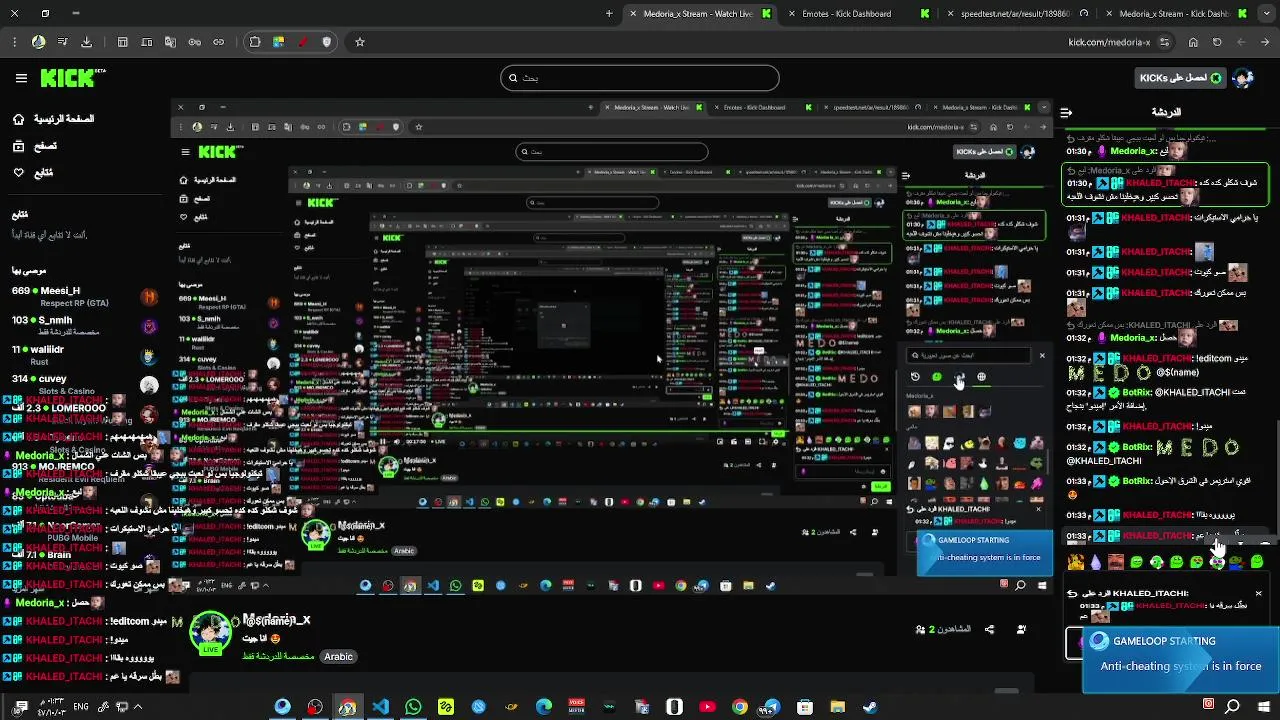Image resolution: width=1280 pixels, height=720 pixels.
Task: Select the green Kick emote category in the picker
Action: 937,377
